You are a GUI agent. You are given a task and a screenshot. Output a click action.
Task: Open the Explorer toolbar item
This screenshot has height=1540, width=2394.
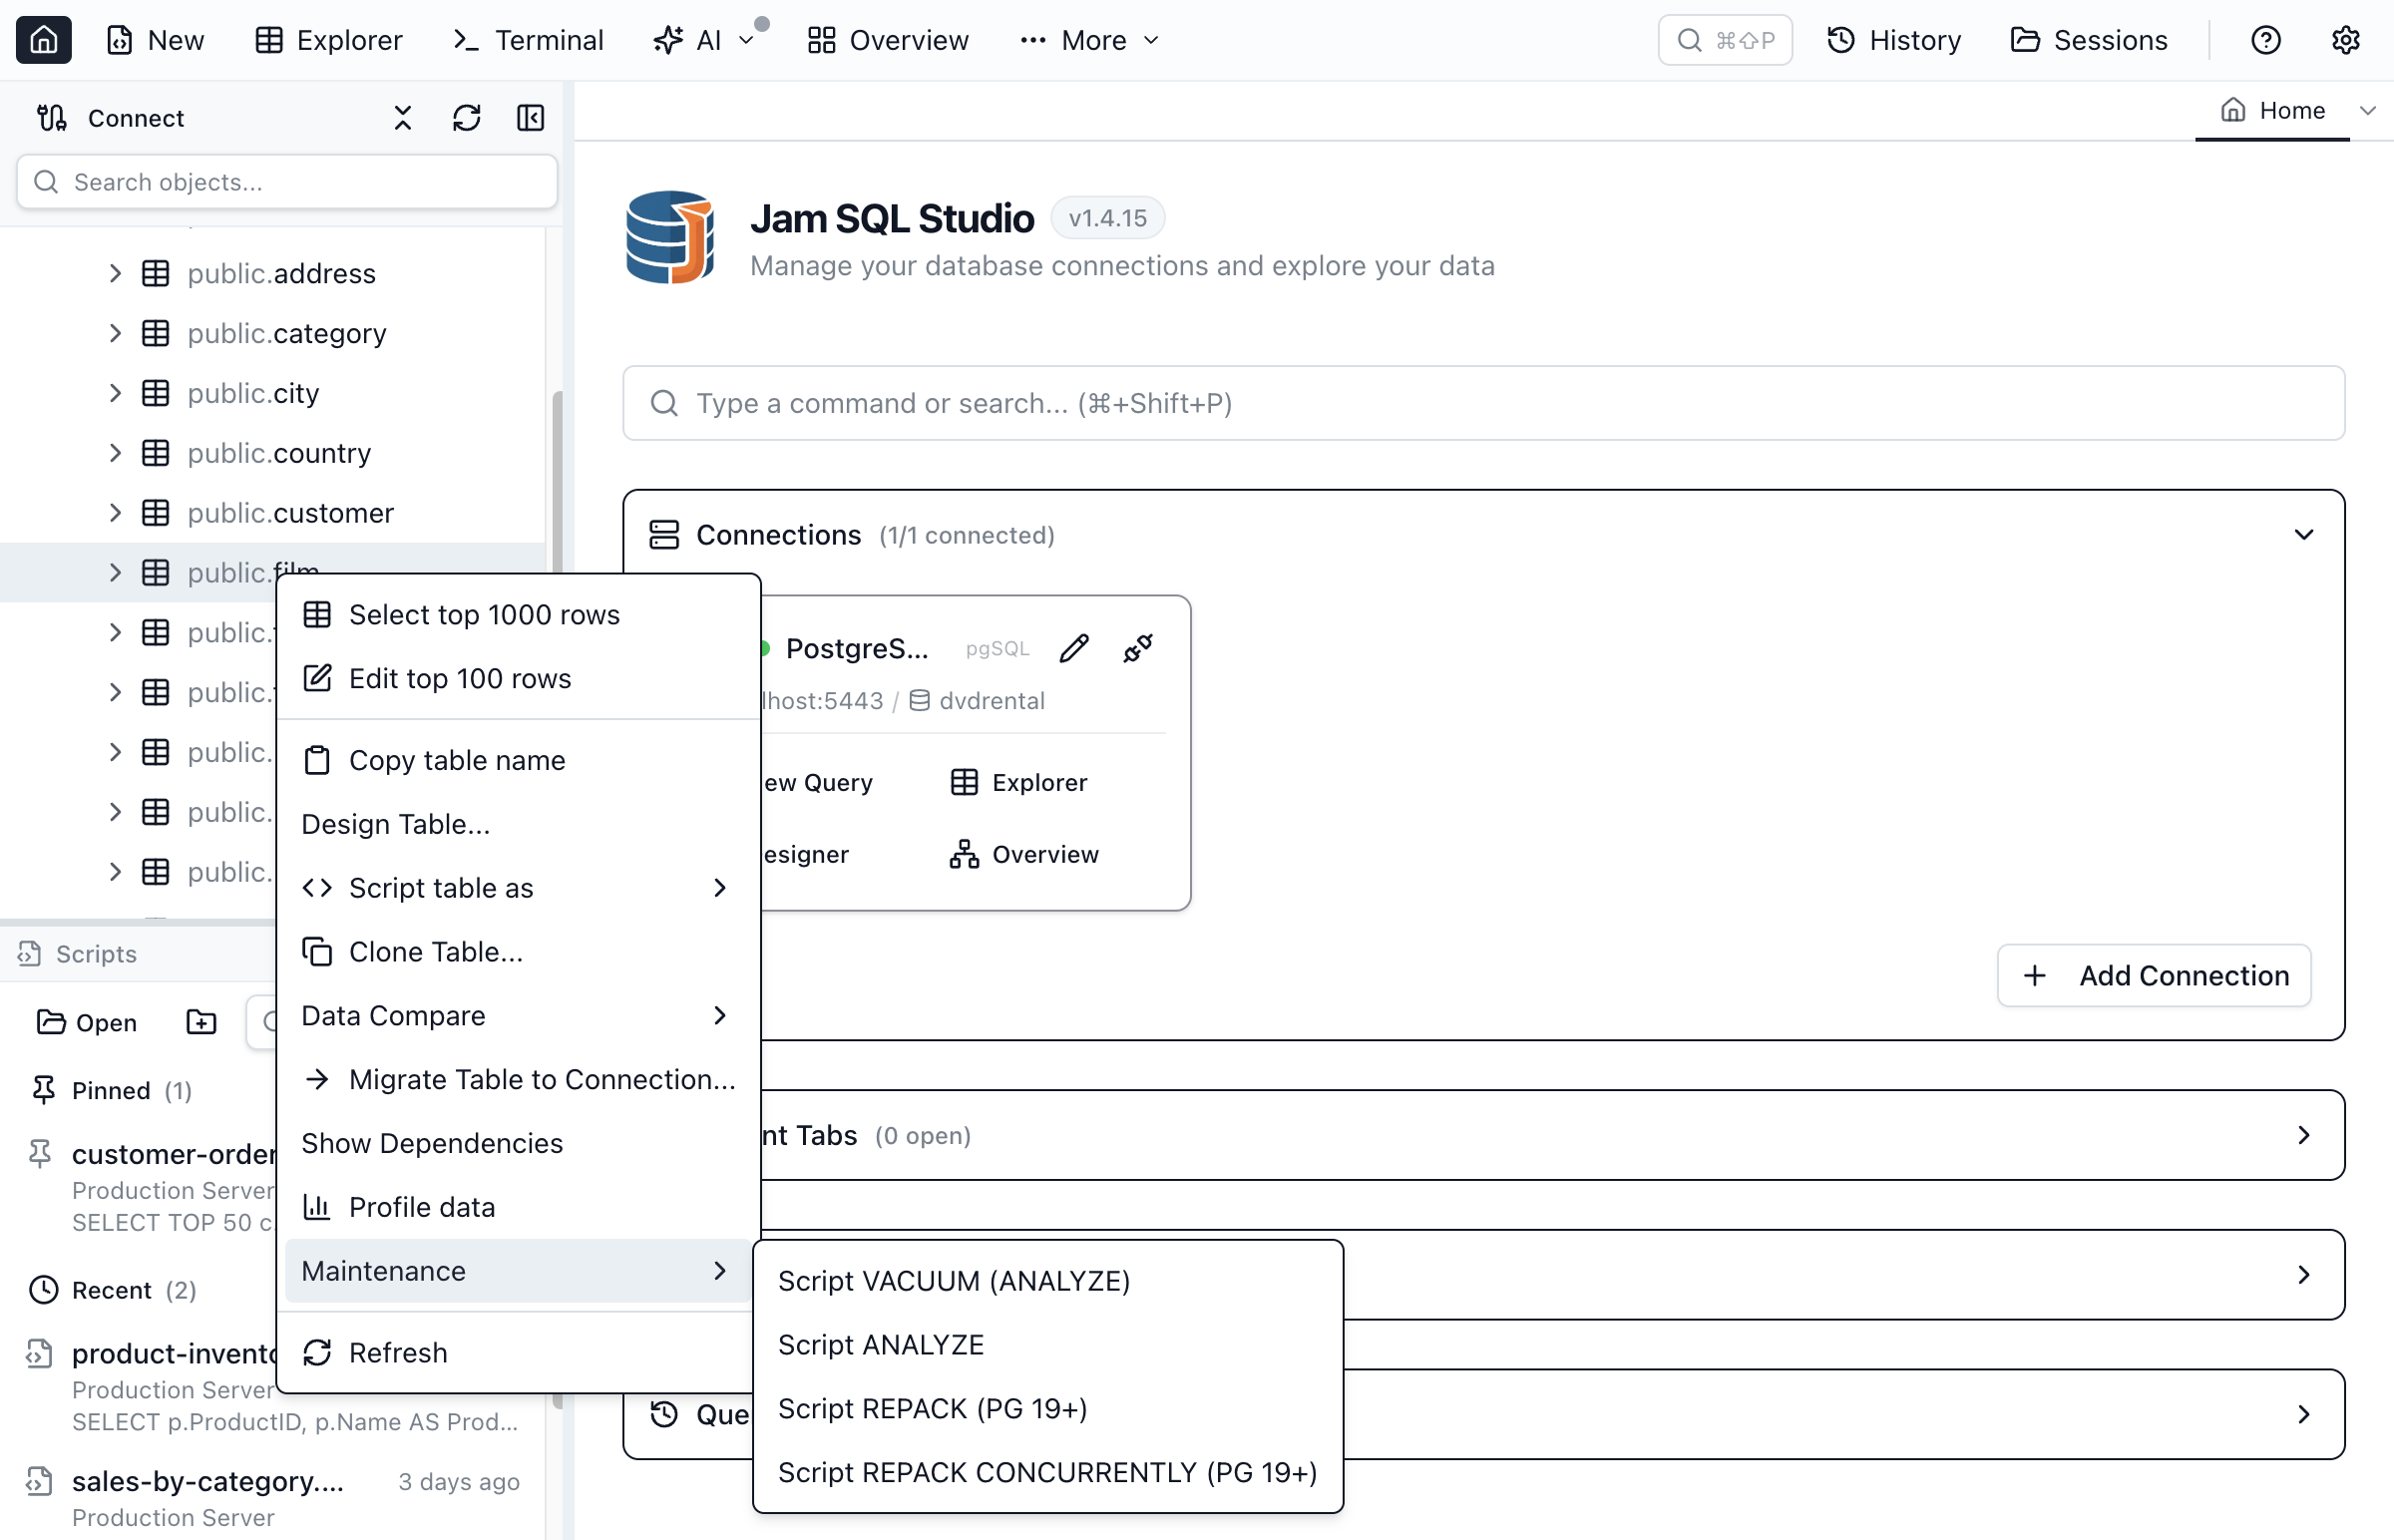[329, 40]
